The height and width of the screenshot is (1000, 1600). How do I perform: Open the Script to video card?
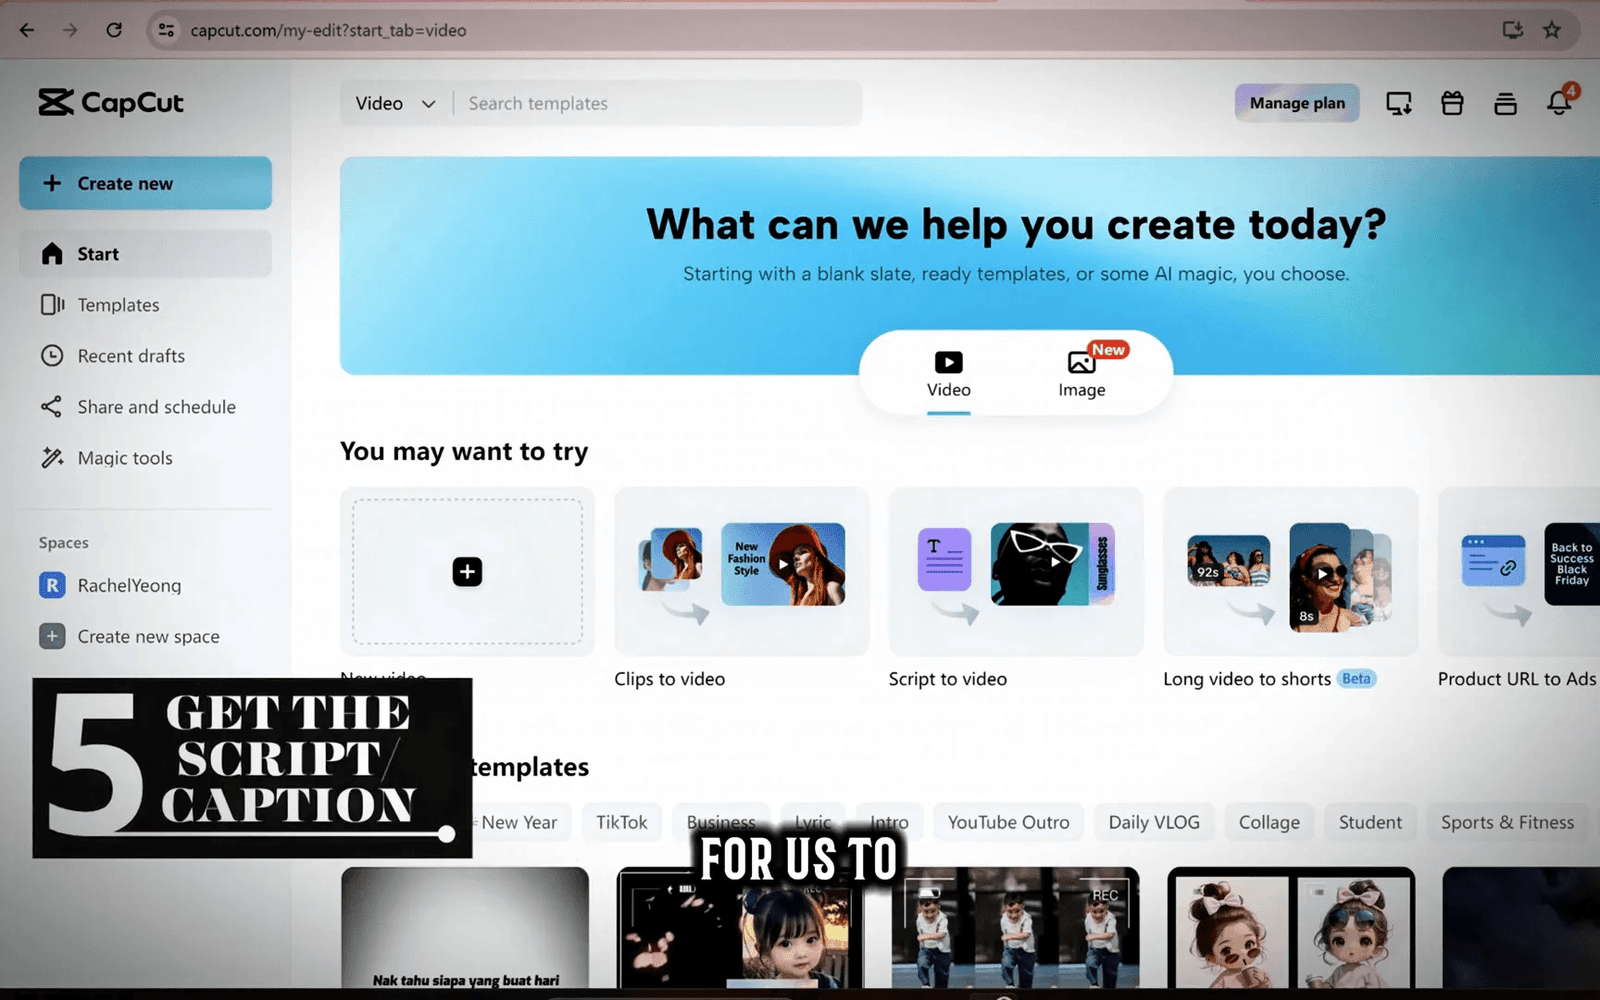pyautogui.click(x=1015, y=572)
